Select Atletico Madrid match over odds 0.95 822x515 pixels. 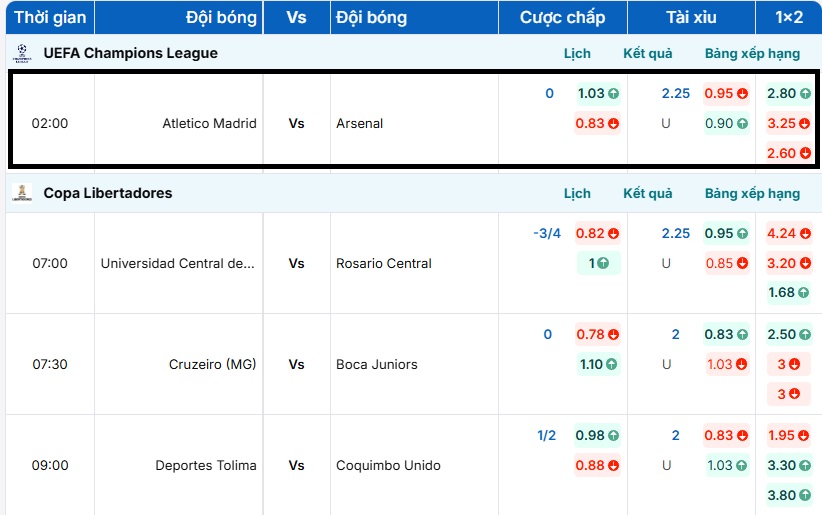(x=726, y=93)
